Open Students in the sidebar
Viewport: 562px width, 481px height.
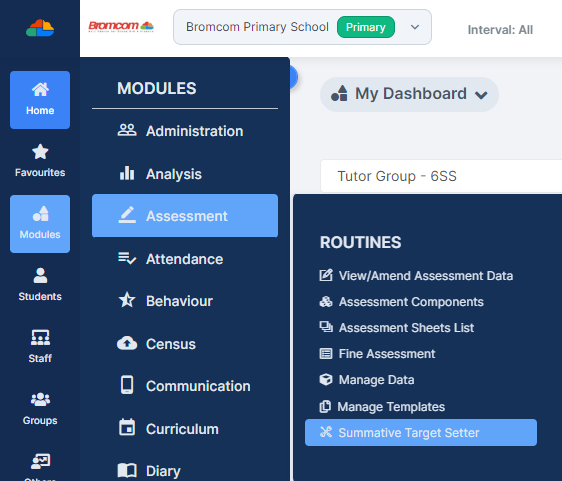(40, 285)
